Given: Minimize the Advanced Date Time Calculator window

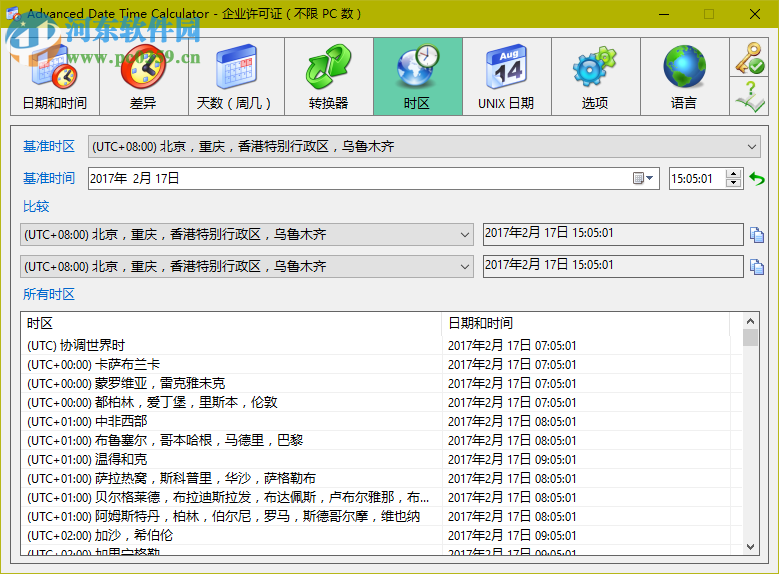Looking at the screenshot, I should (x=664, y=14).
